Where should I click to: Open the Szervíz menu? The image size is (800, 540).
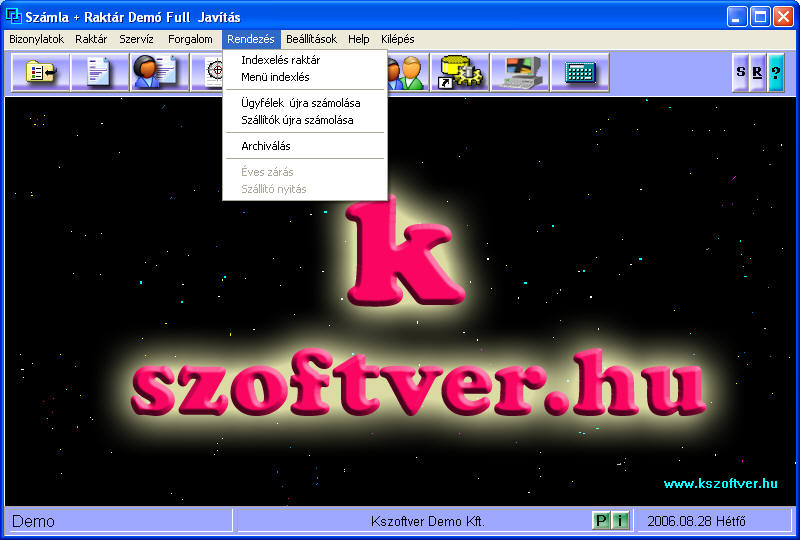[136, 39]
